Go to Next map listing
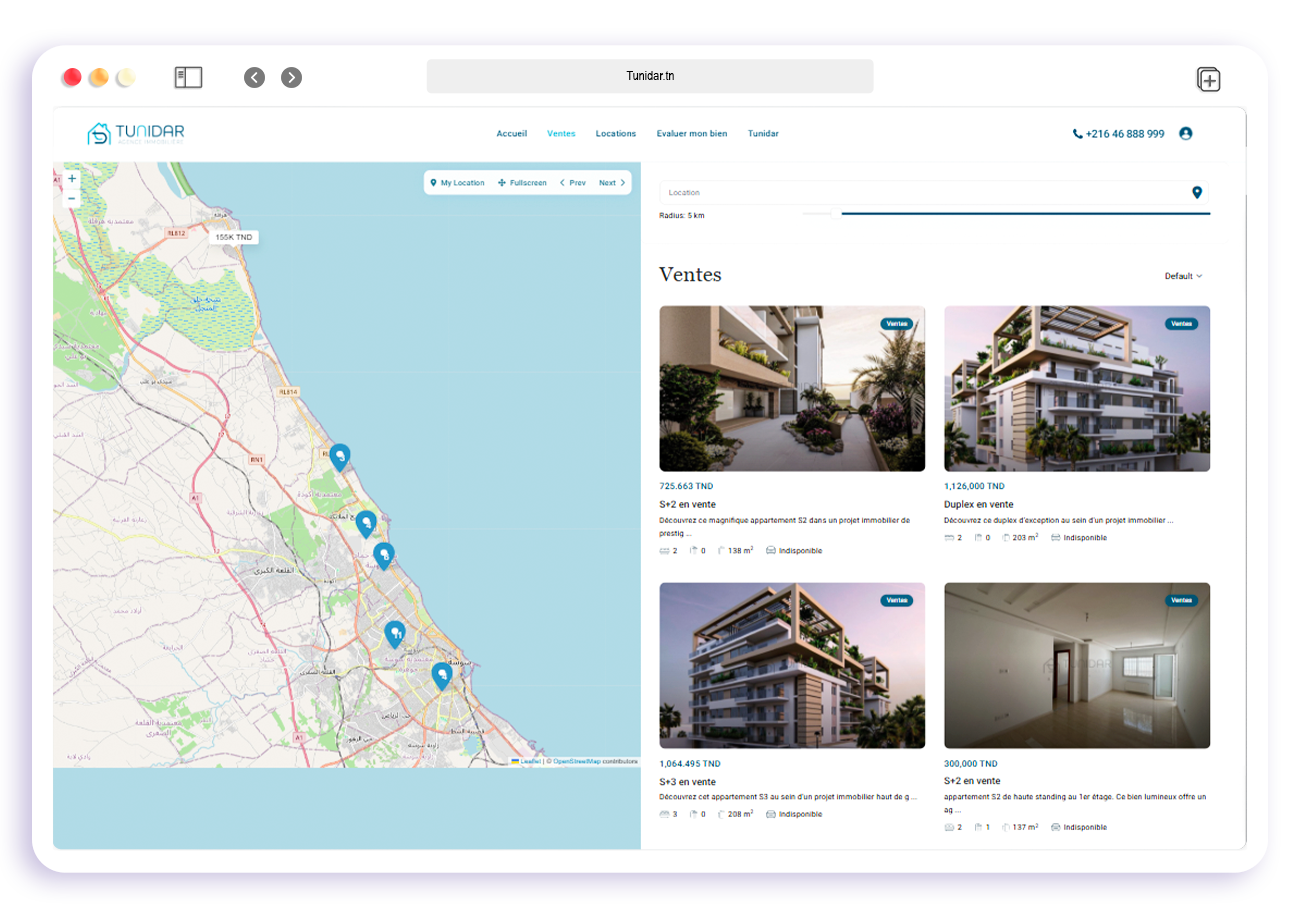 coord(612,183)
